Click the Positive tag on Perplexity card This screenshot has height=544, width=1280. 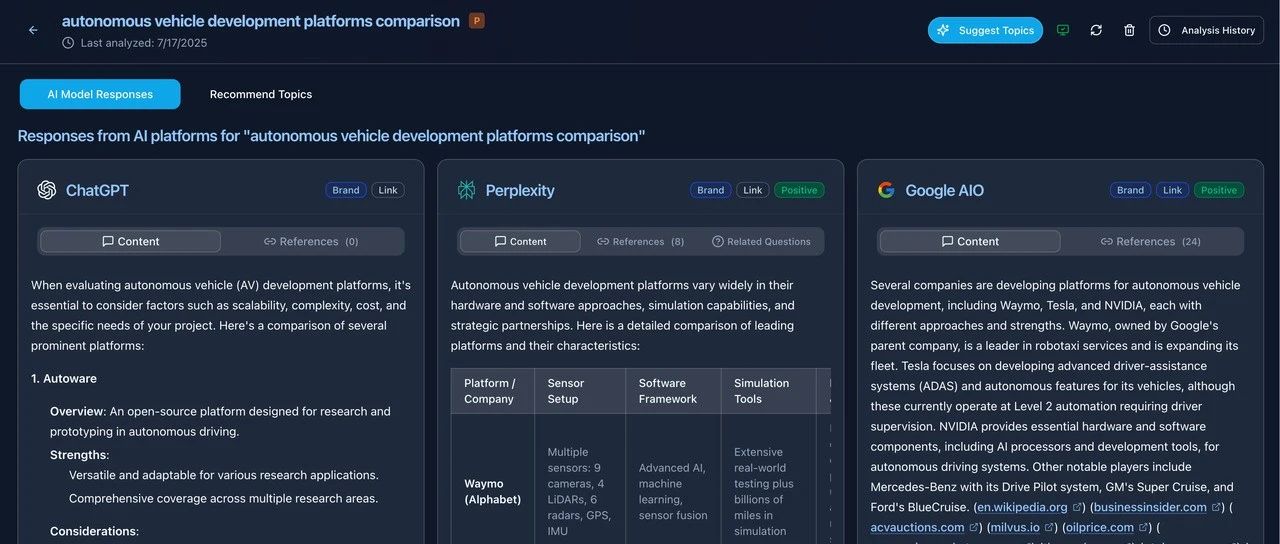[799, 190]
